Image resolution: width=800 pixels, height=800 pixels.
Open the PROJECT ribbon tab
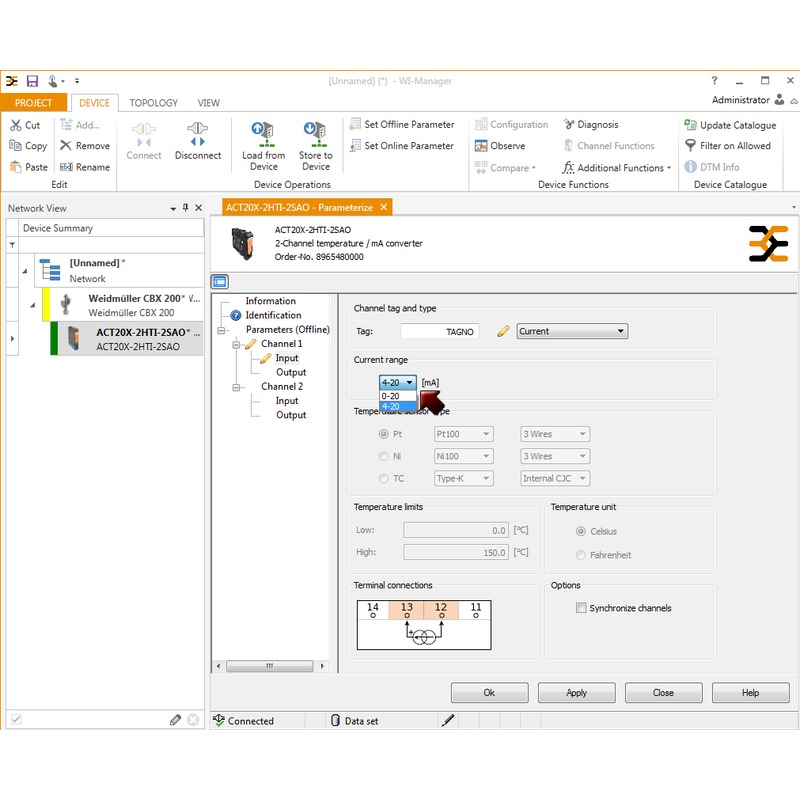pos(33,103)
